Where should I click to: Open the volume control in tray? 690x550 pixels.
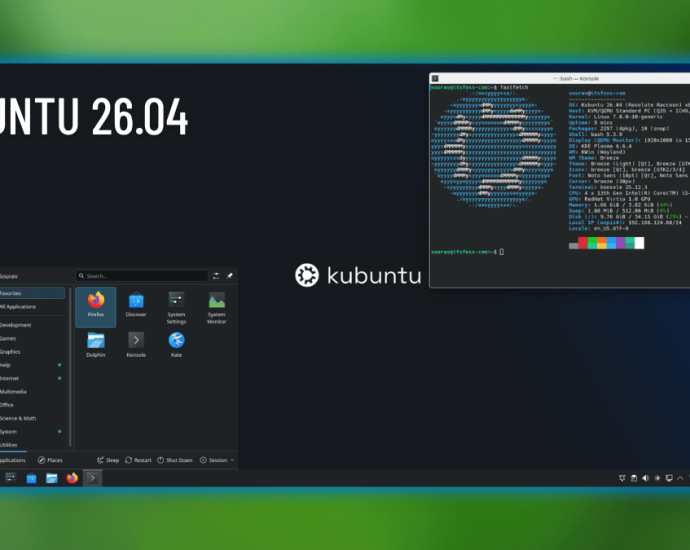coord(646,478)
